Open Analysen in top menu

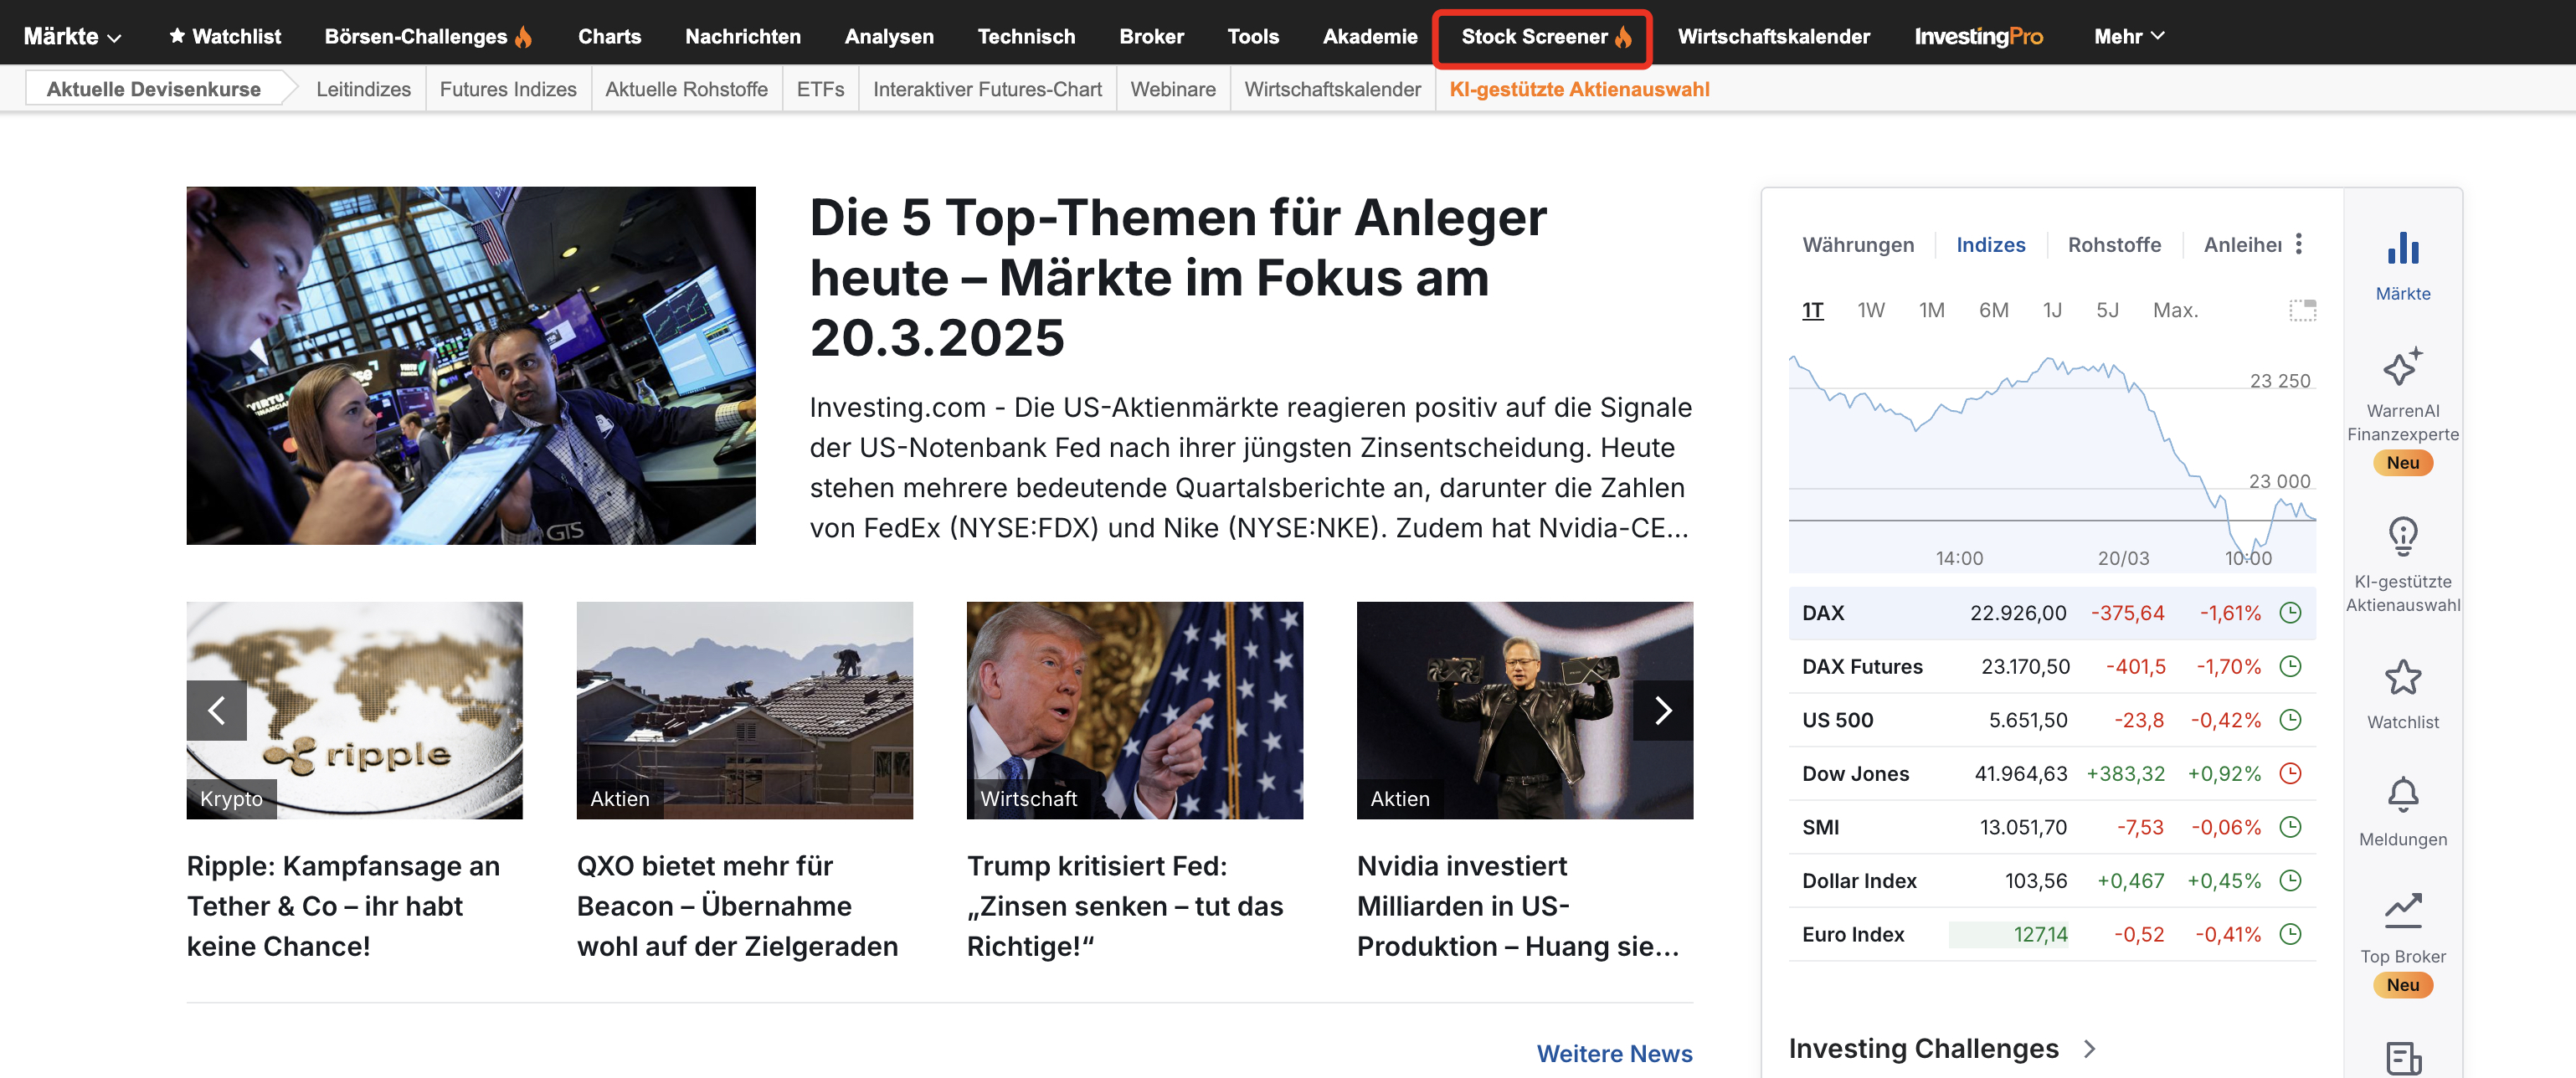tap(888, 36)
